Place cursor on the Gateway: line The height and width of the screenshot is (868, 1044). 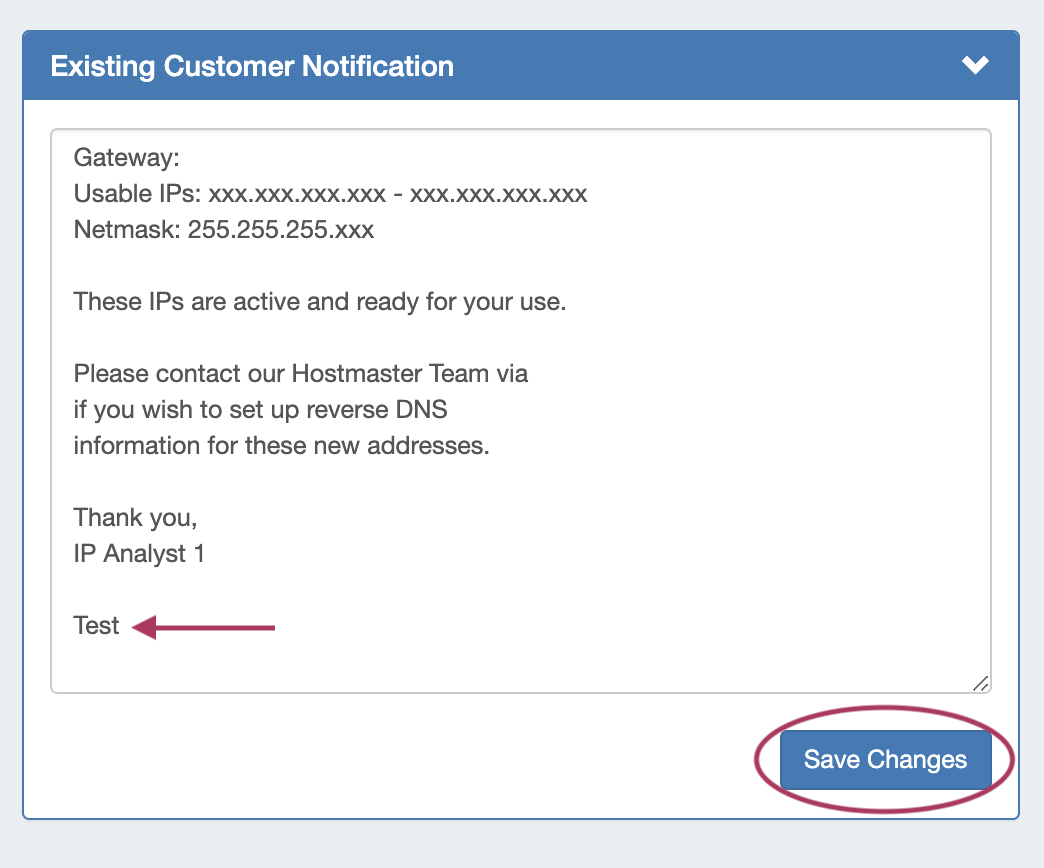coord(125,158)
